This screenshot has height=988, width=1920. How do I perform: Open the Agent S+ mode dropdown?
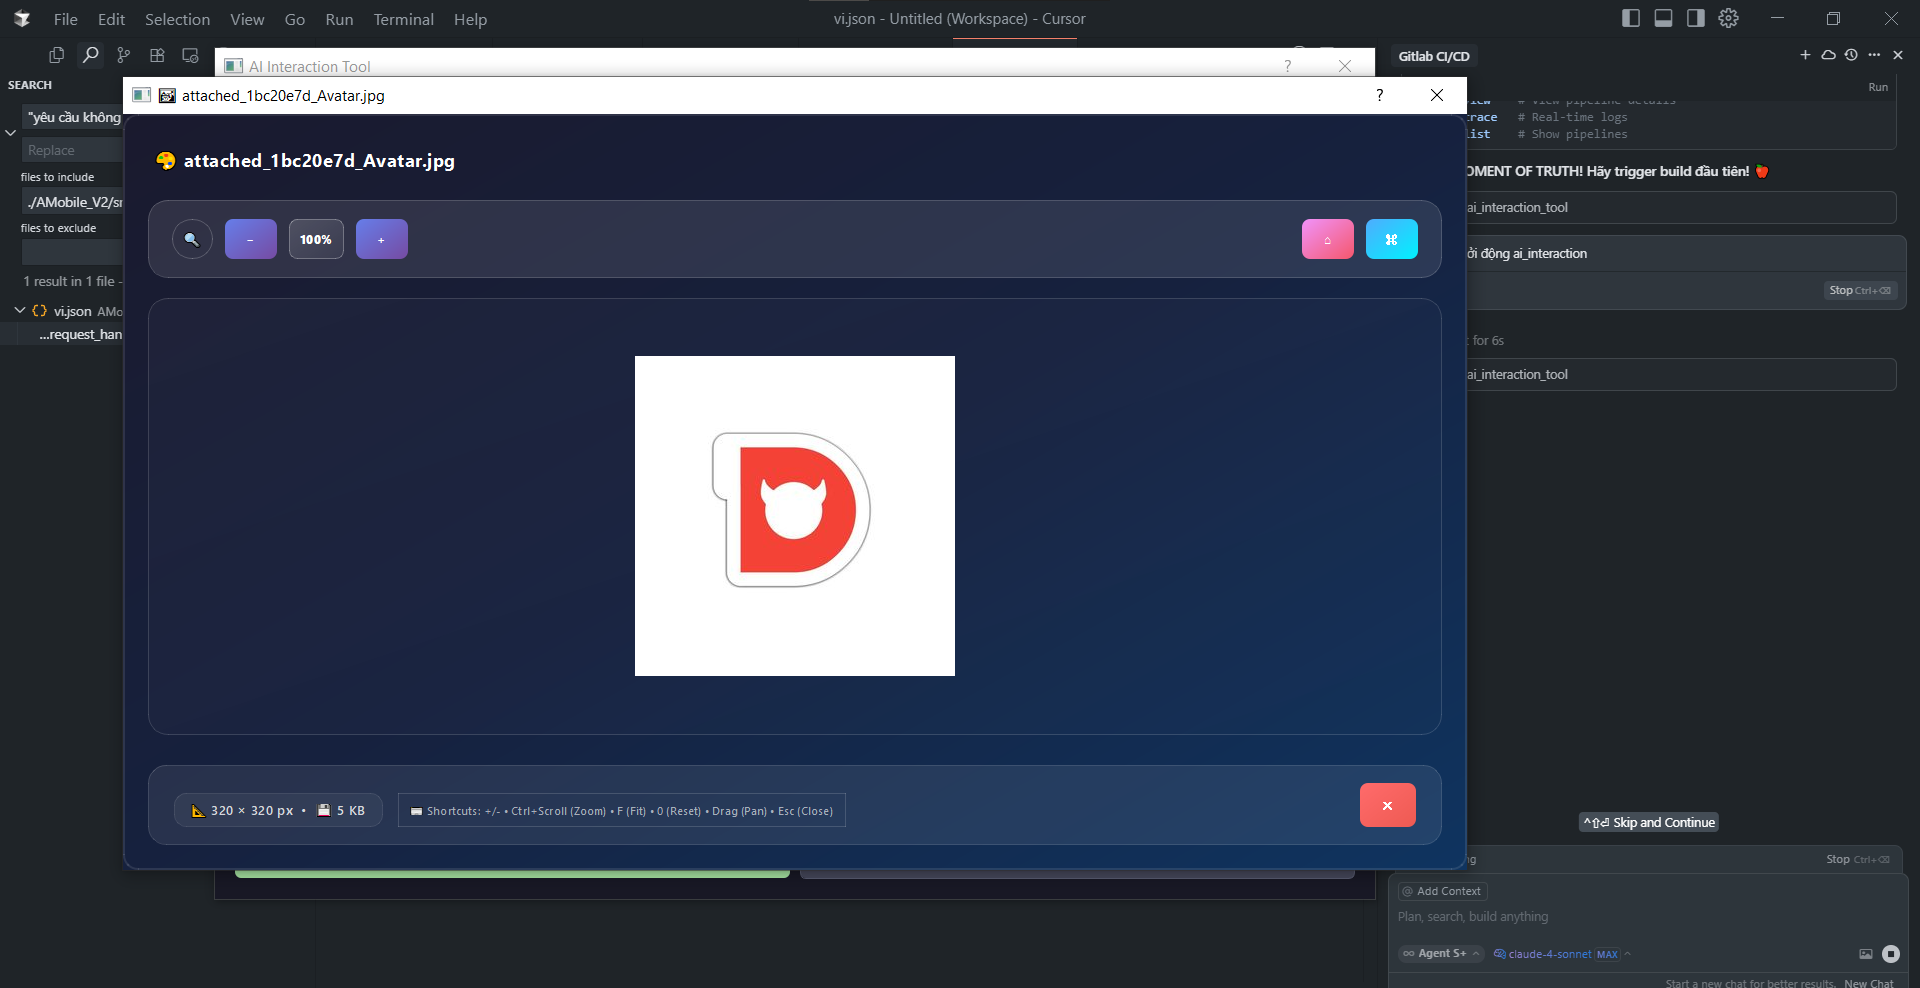pos(1441,954)
